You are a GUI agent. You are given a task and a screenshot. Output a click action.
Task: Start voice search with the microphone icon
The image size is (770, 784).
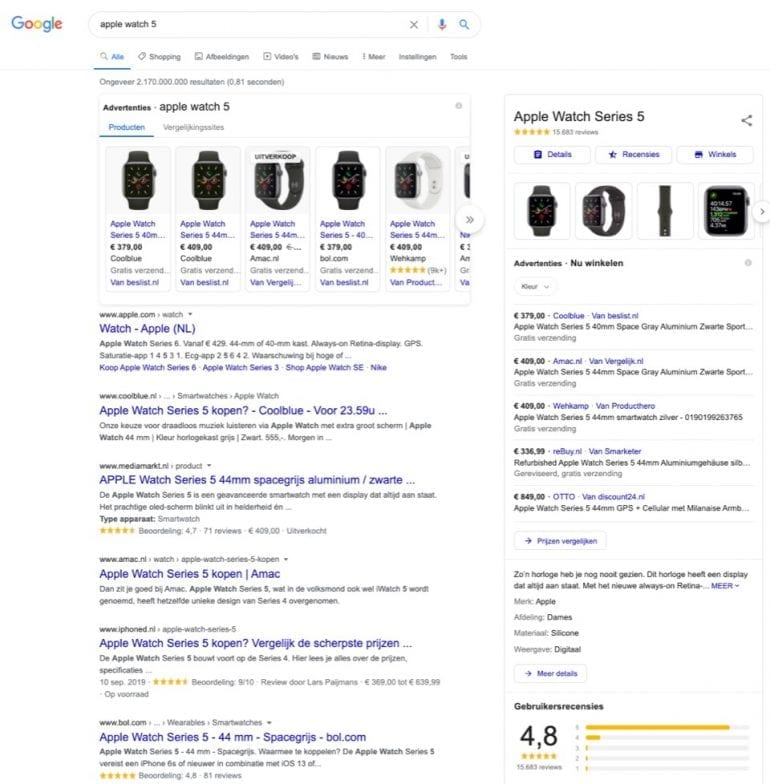pos(442,24)
